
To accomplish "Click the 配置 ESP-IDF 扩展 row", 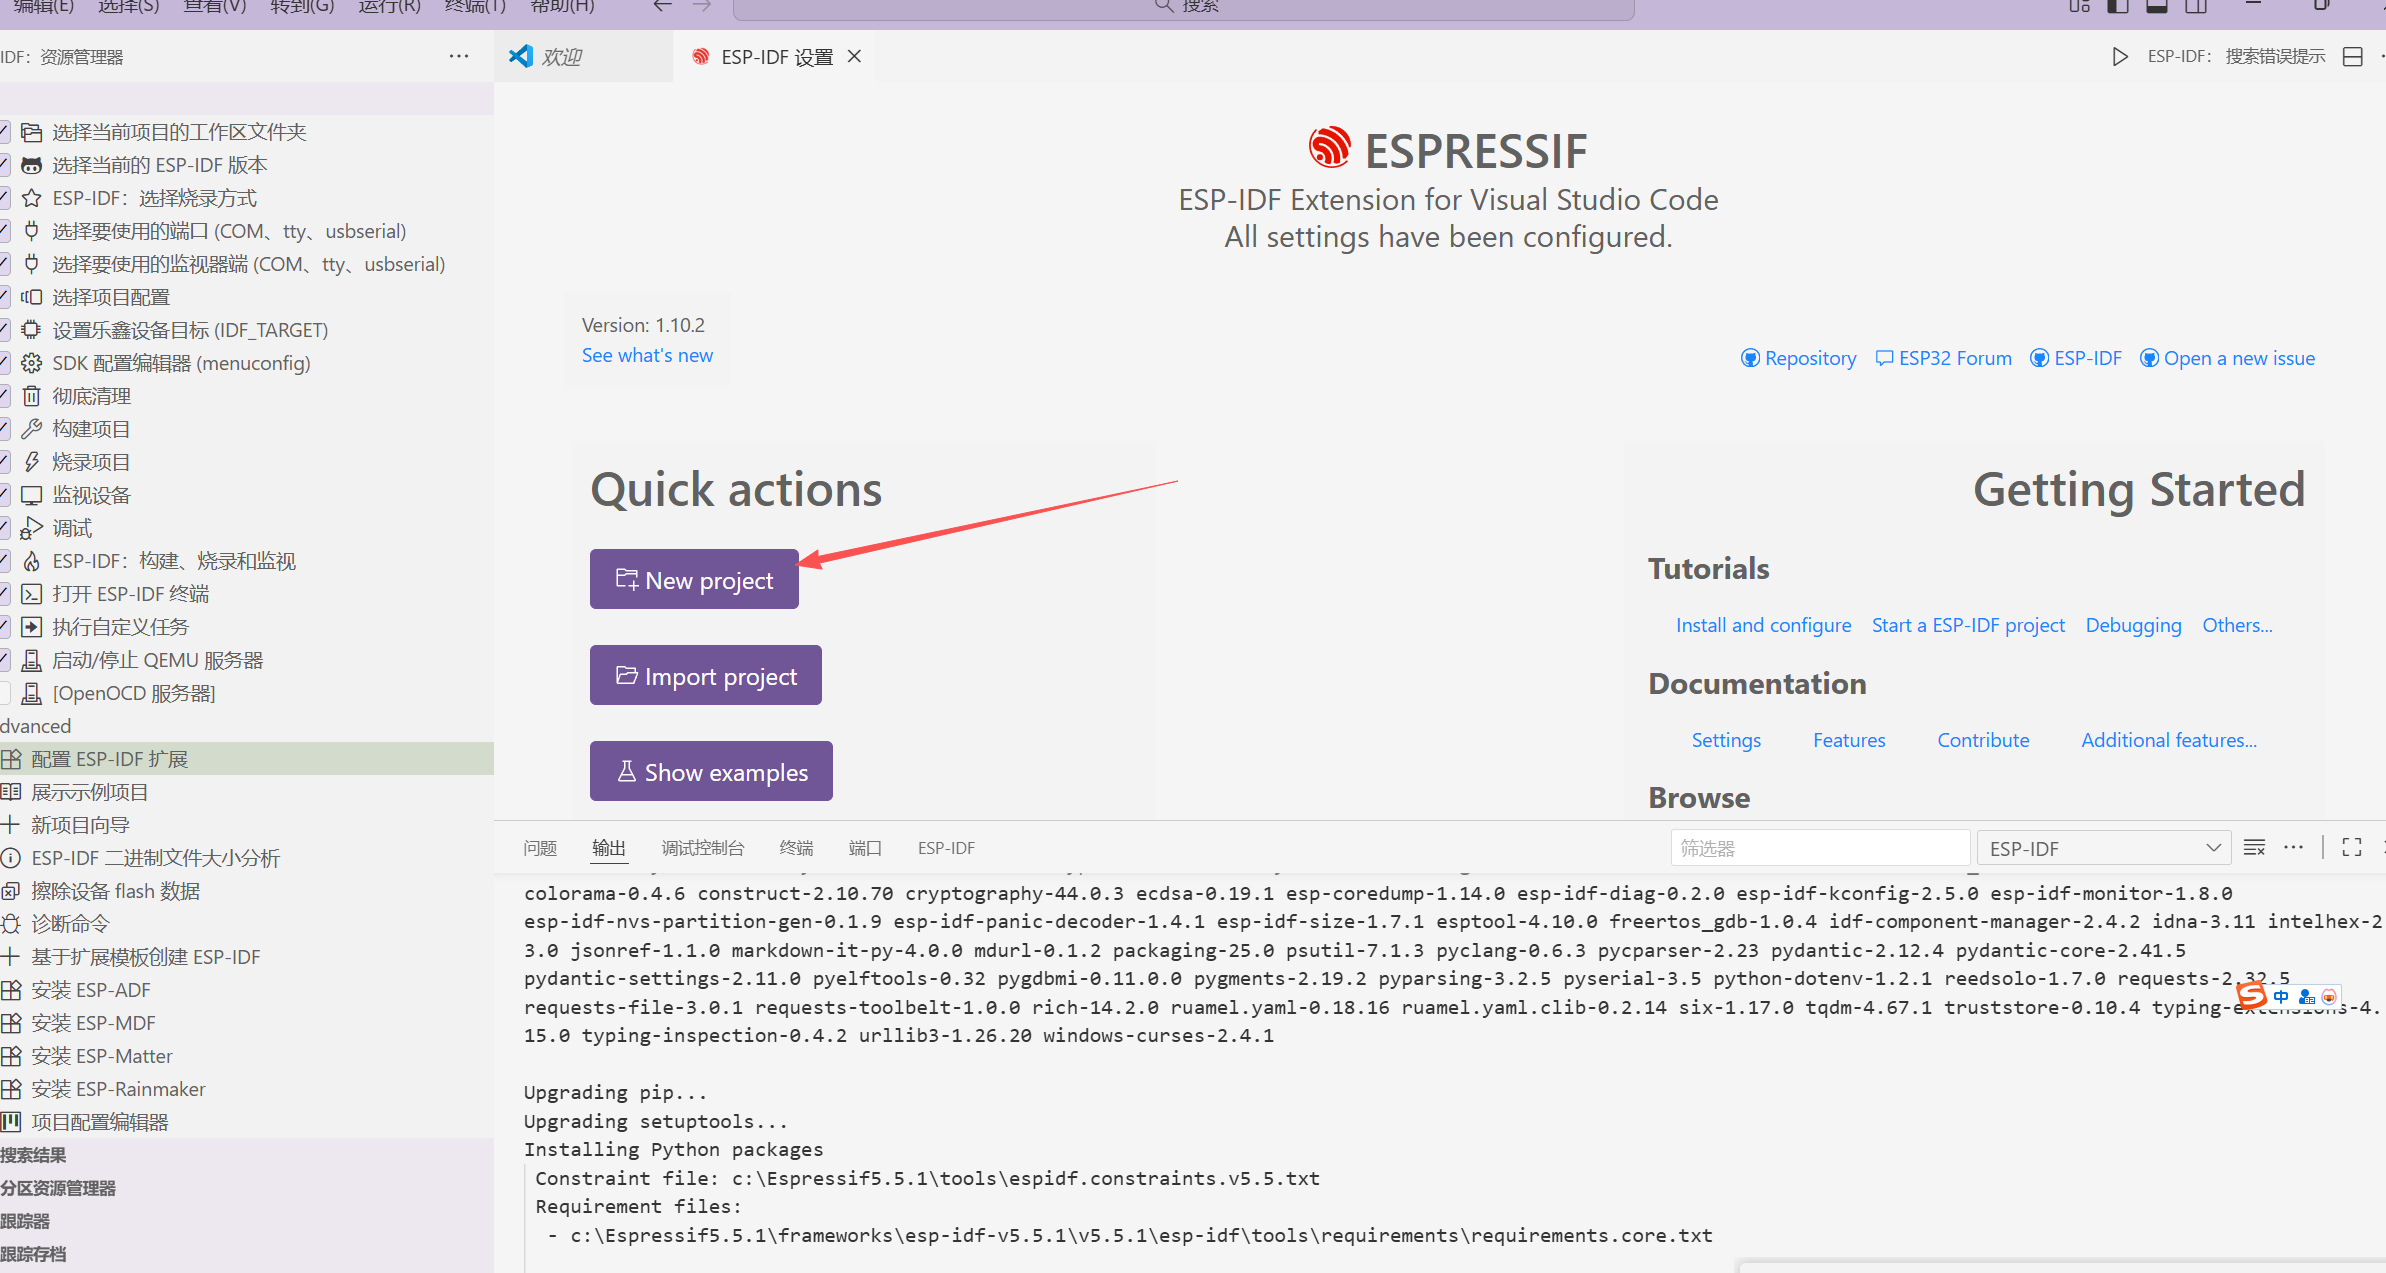I will pos(247,759).
